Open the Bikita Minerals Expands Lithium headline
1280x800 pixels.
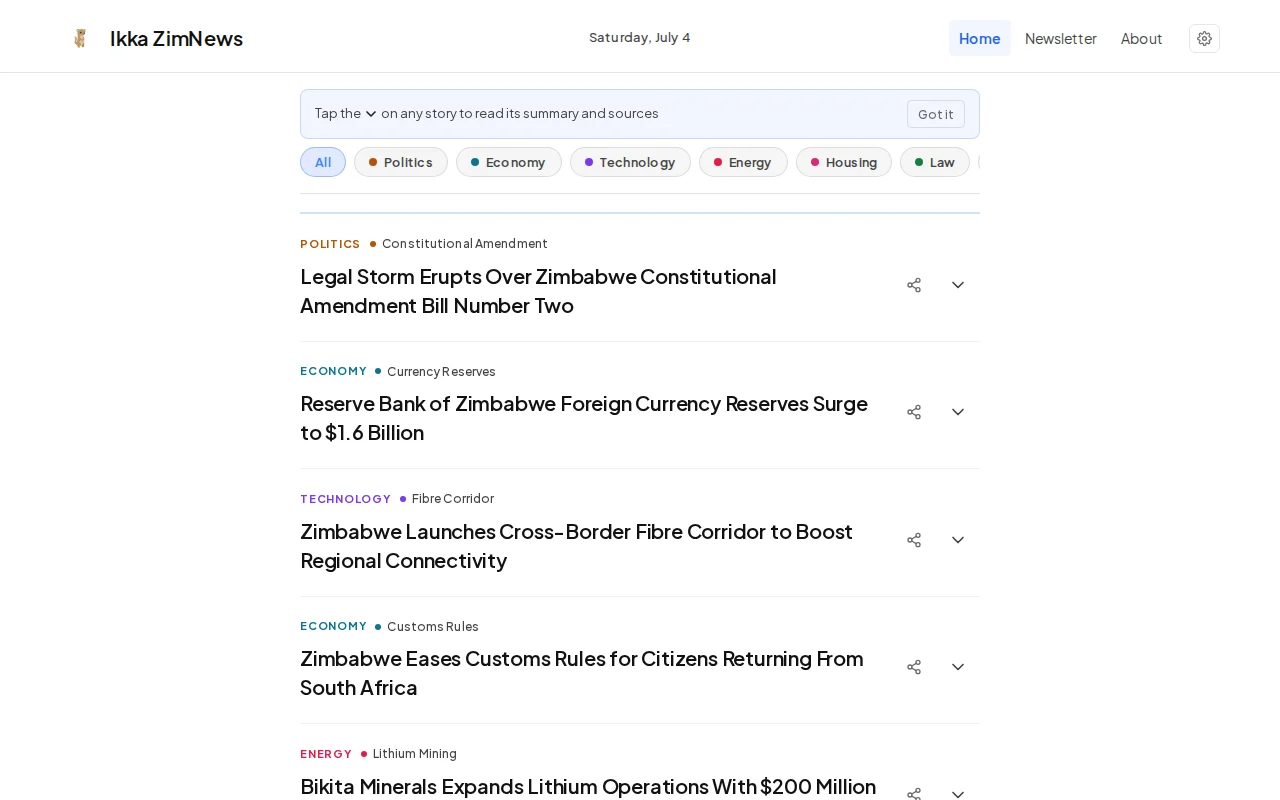588,787
